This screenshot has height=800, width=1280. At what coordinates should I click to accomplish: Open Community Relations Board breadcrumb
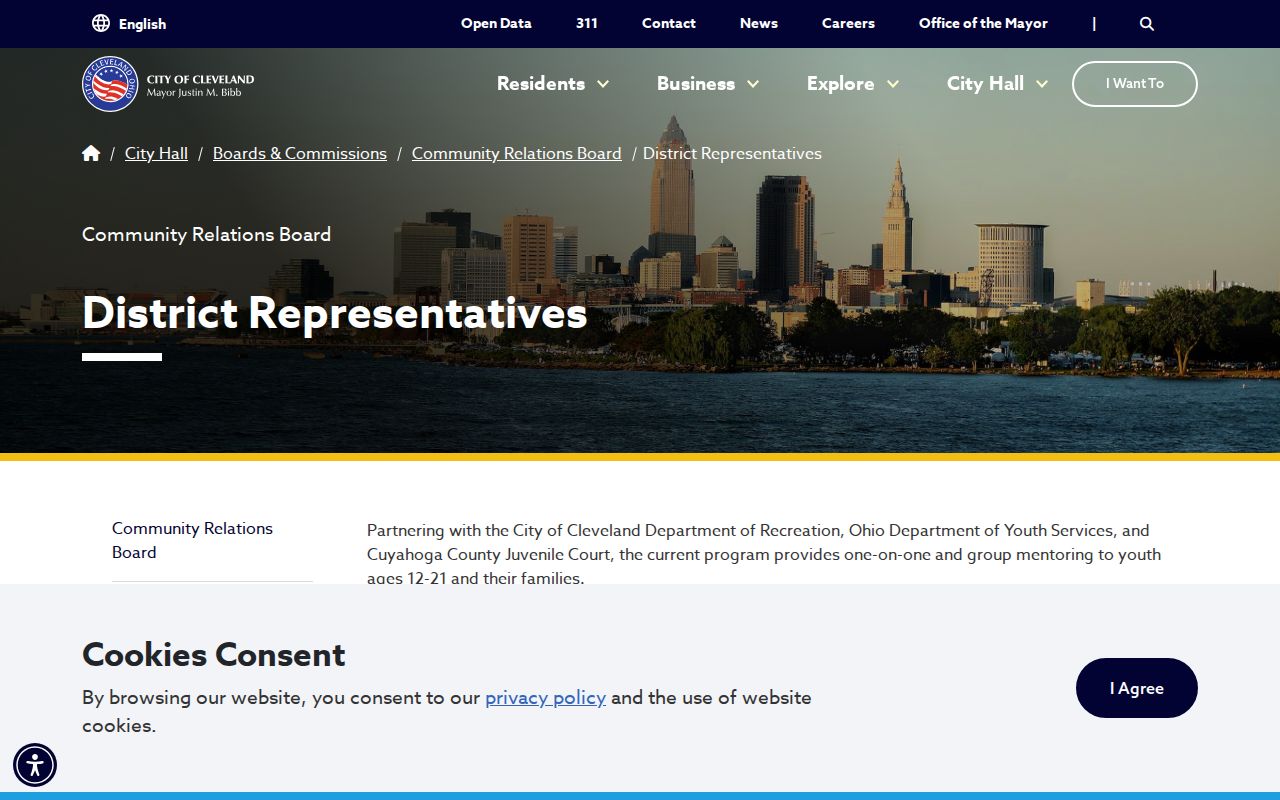(x=517, y=153)
